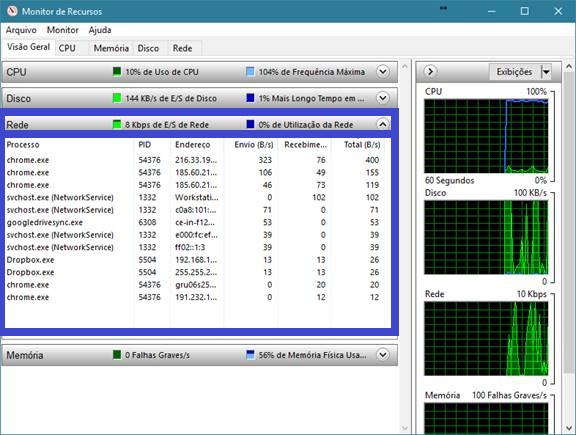Expand the Memória section chevron
This screenshot has width=576, height=435.
(383, 355)
